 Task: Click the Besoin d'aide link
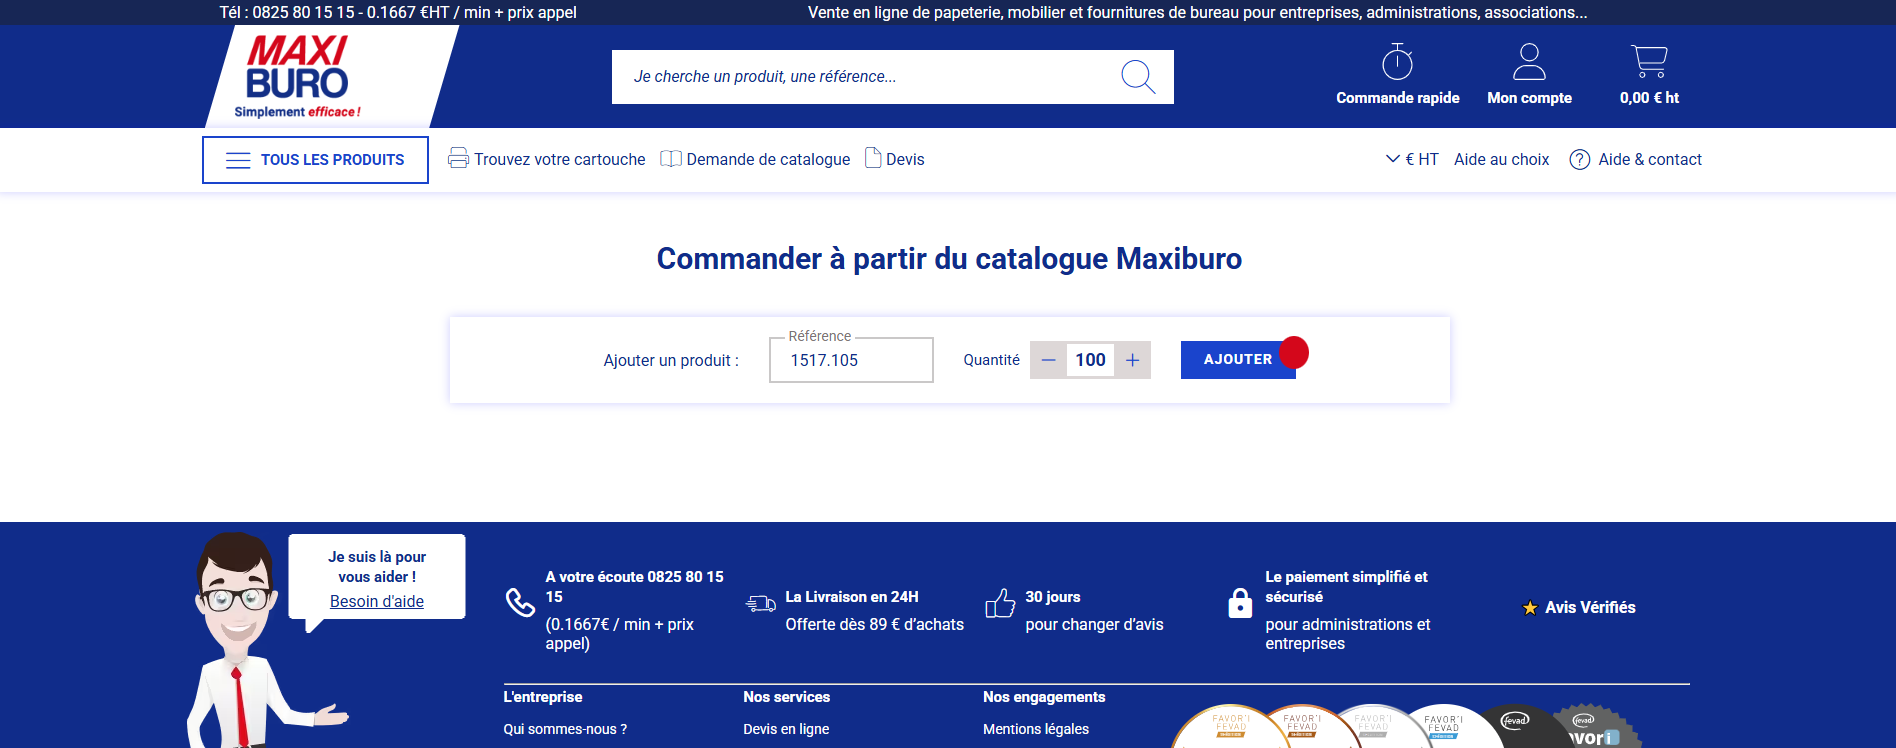pyautogui.click(x=377, y=601)
